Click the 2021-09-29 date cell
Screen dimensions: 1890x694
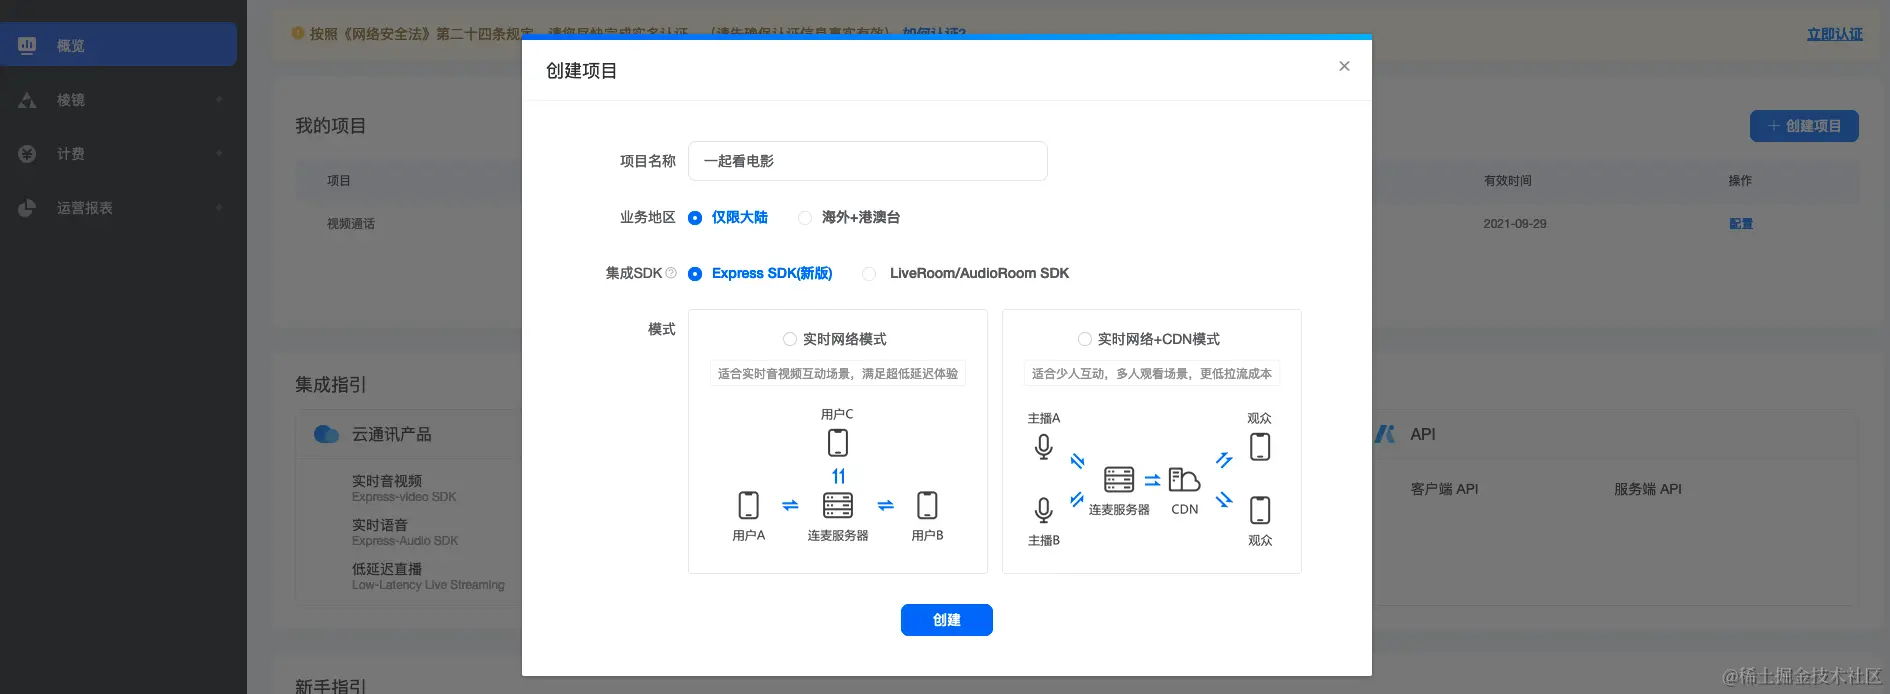(x=1514, y=224)
